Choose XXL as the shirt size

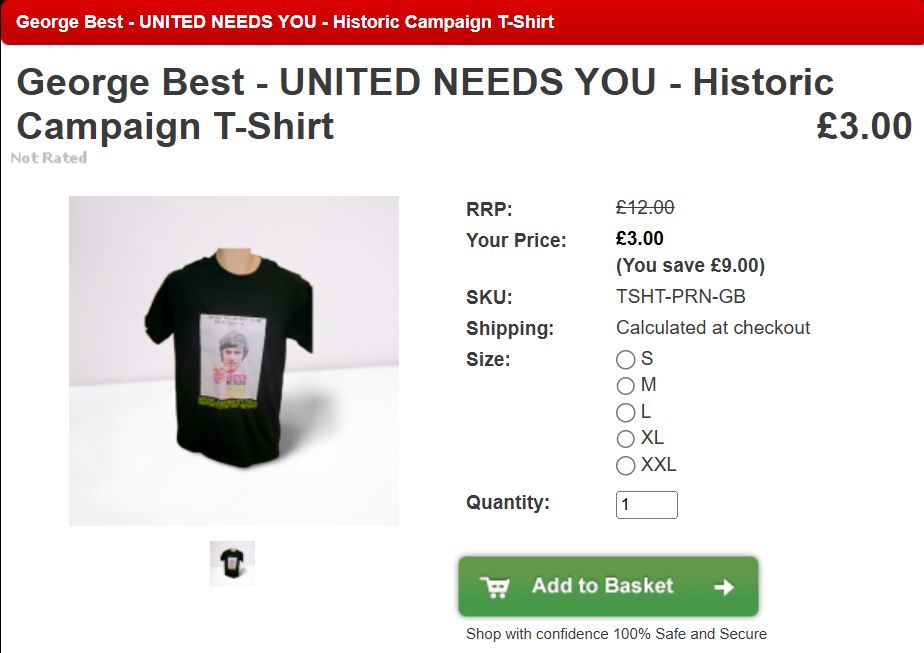click(x=626, y=465)
